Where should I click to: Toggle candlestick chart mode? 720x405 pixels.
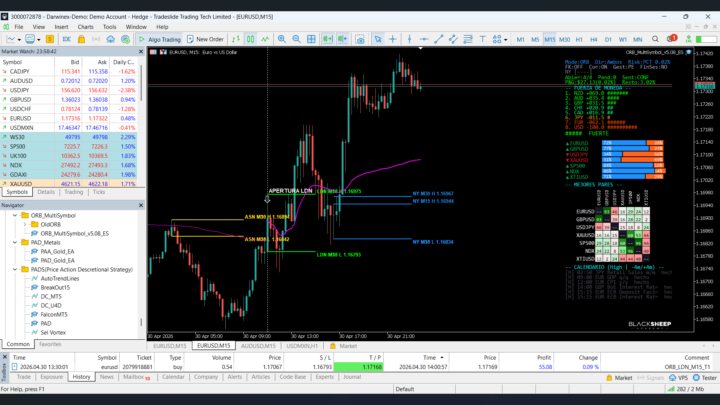click(x=250, y=39)
